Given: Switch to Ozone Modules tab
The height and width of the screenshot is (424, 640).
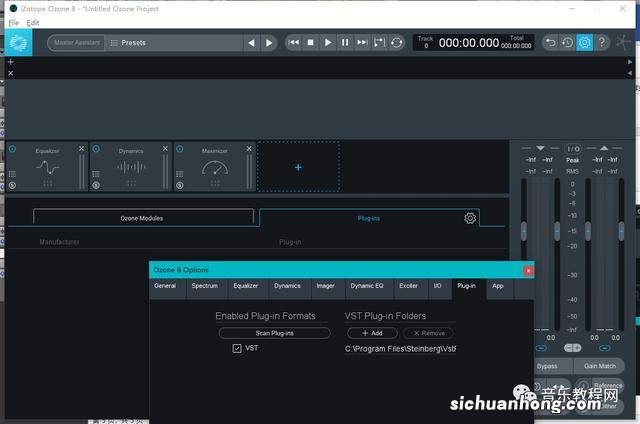Looking at the screenshot, I should (142, 218).
